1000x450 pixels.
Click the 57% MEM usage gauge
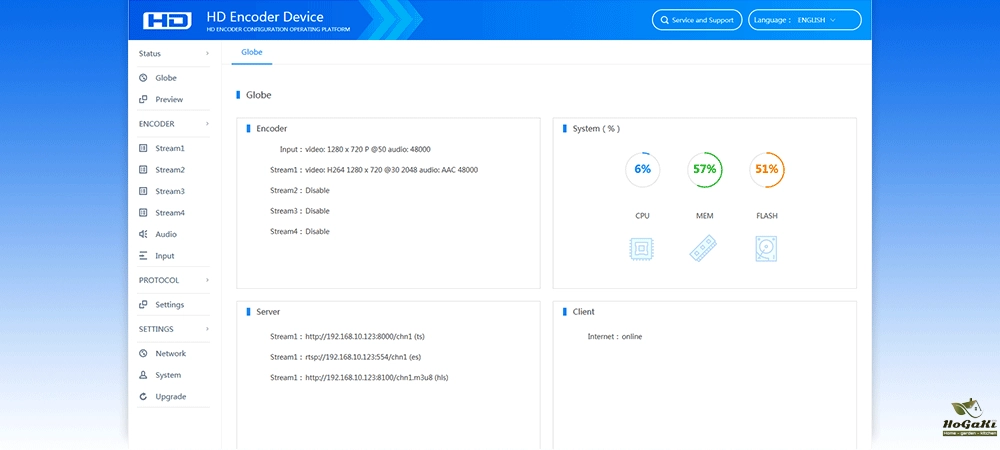tap(704, 169)
